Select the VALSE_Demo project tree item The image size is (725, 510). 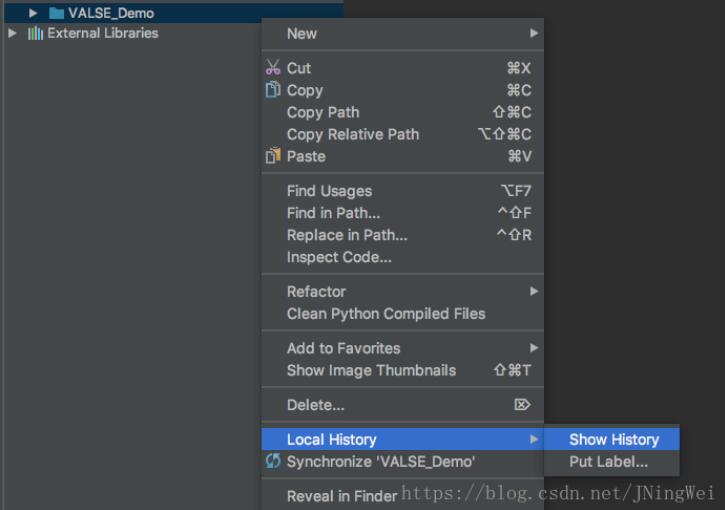tap(110, 13)
